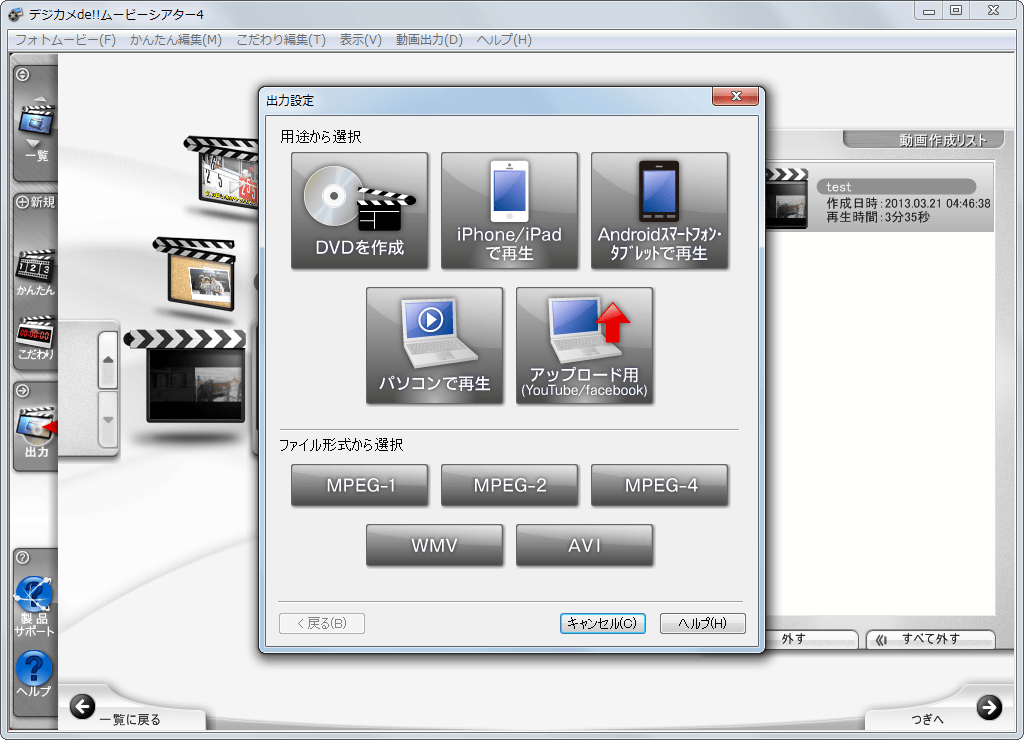The height and width of the screenshot is (740, 1024).
Task: Click the つぎへ next arrow
Action: tap(989, 707)
